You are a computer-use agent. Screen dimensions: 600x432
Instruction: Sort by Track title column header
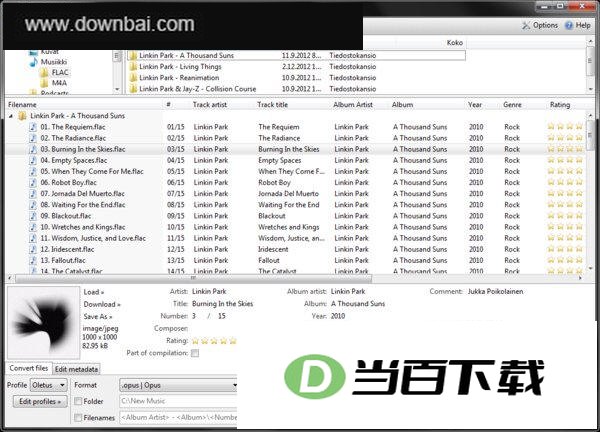tap(272, 104)
